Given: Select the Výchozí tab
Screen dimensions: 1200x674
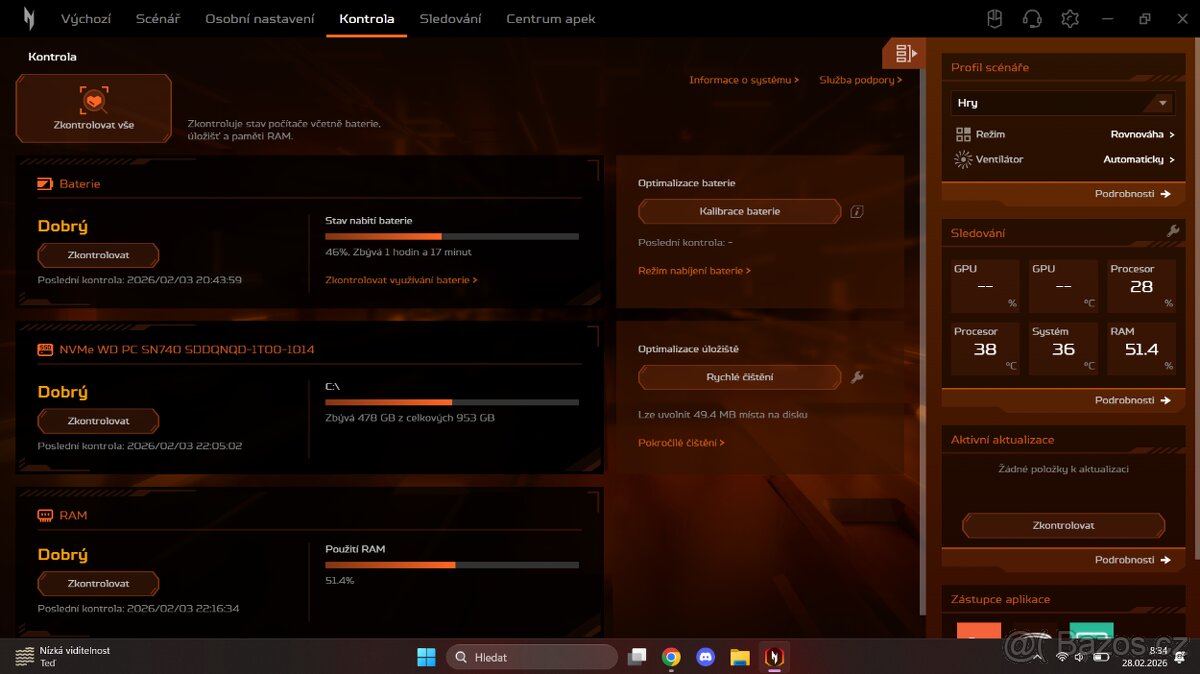Looking at the screenshot, I should click(x=85, y=18).
